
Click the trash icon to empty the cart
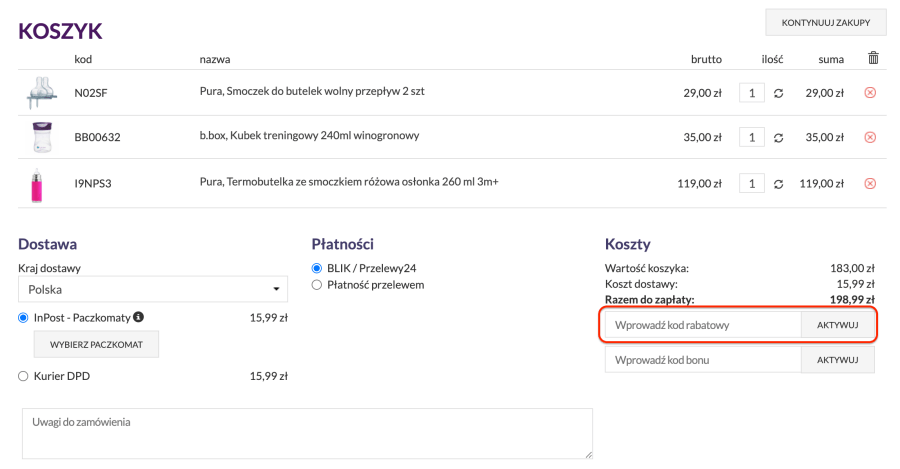[873, 58]
